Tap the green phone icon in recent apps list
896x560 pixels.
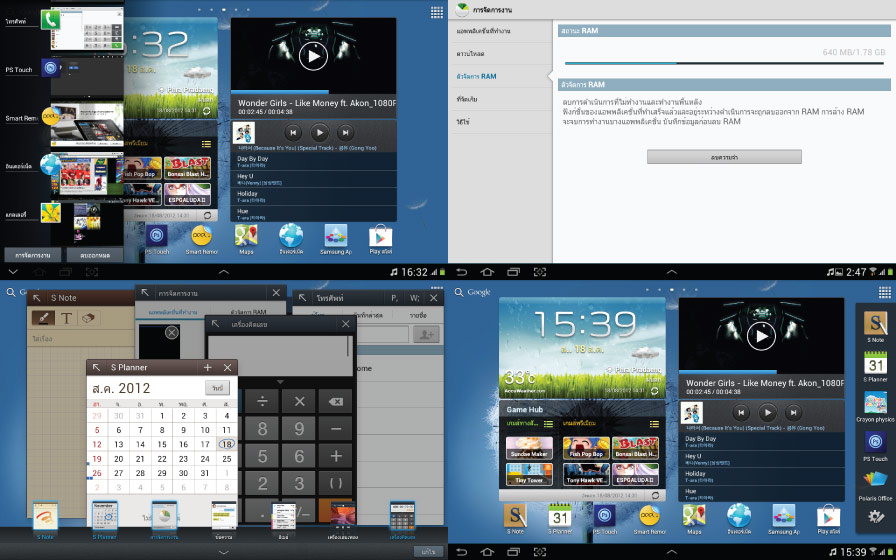tap(51, 20)
